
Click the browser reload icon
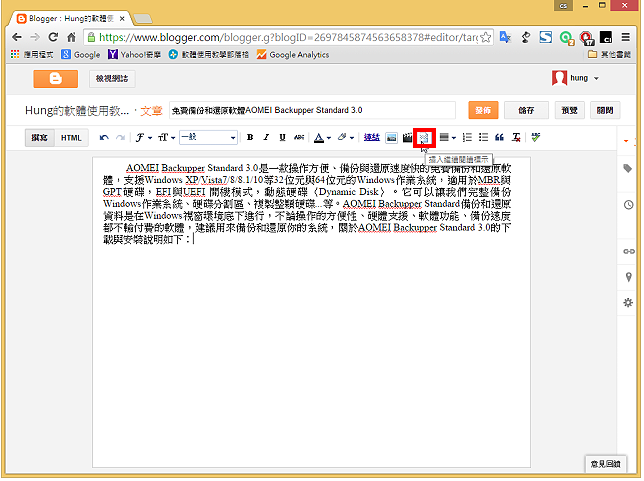(53, 37)
